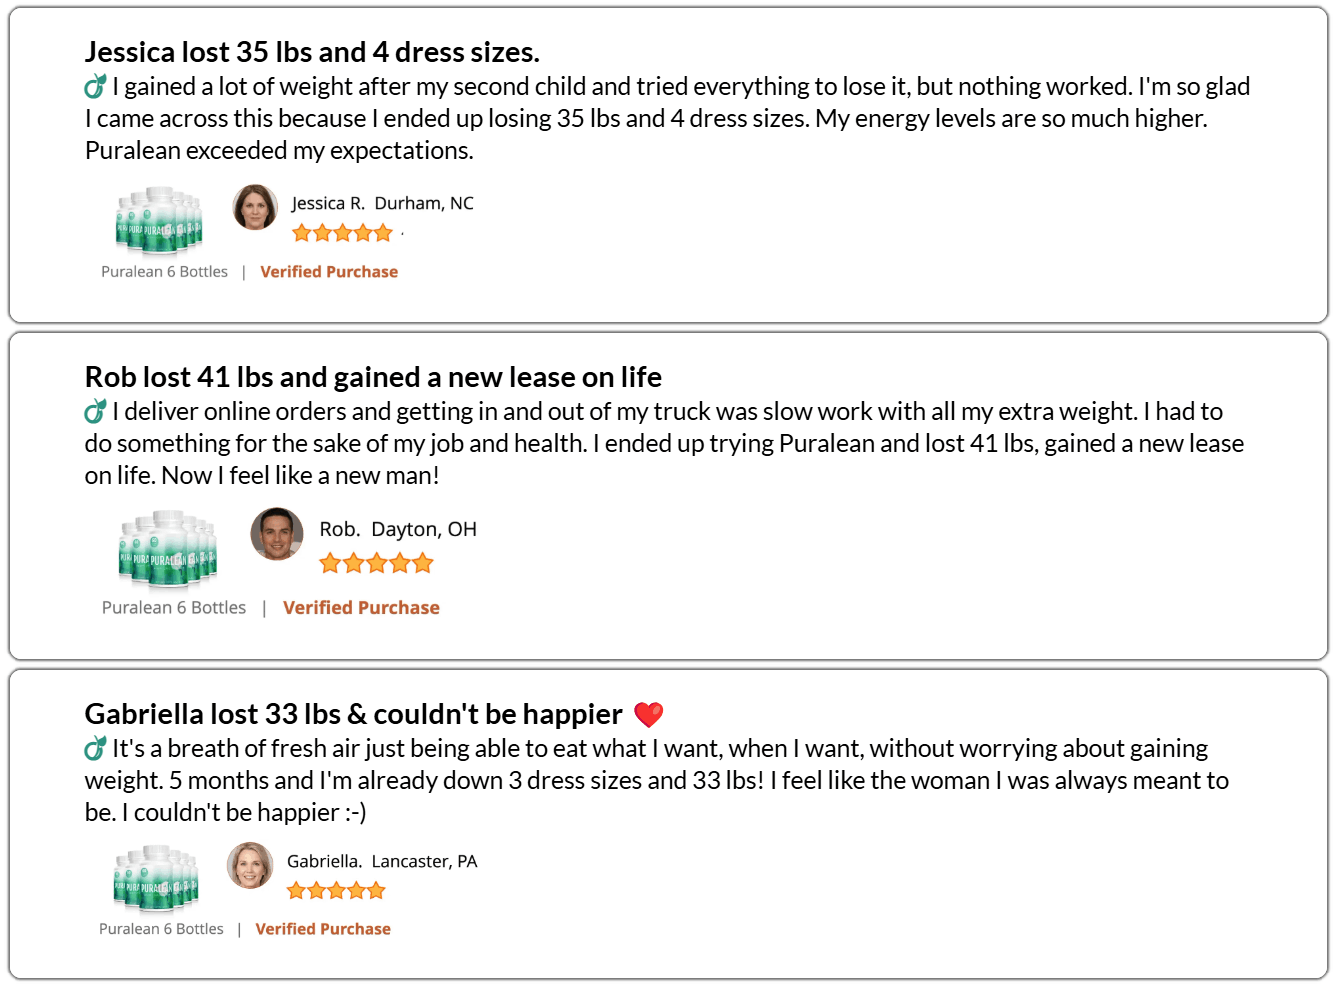
Task: Click the five-star rating under Gabriella
Action: [x=336, y=890]
